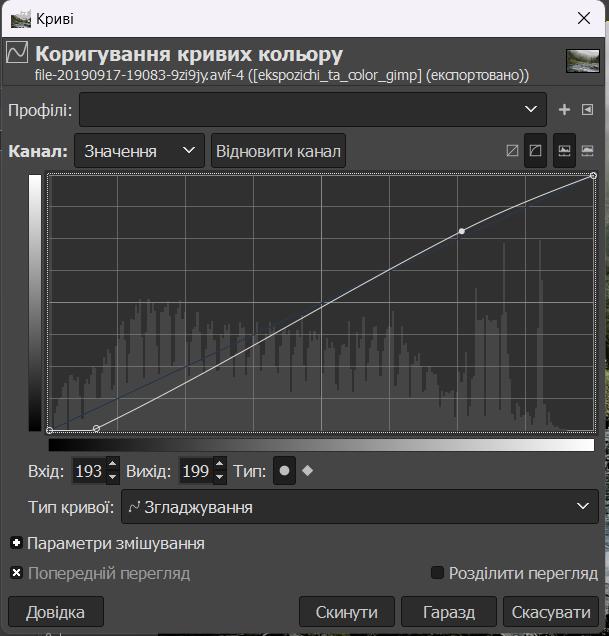The width and height of the screenshot is (609, 636).
Task: Click the Curves tool icon in header
Action: [17, 52]
